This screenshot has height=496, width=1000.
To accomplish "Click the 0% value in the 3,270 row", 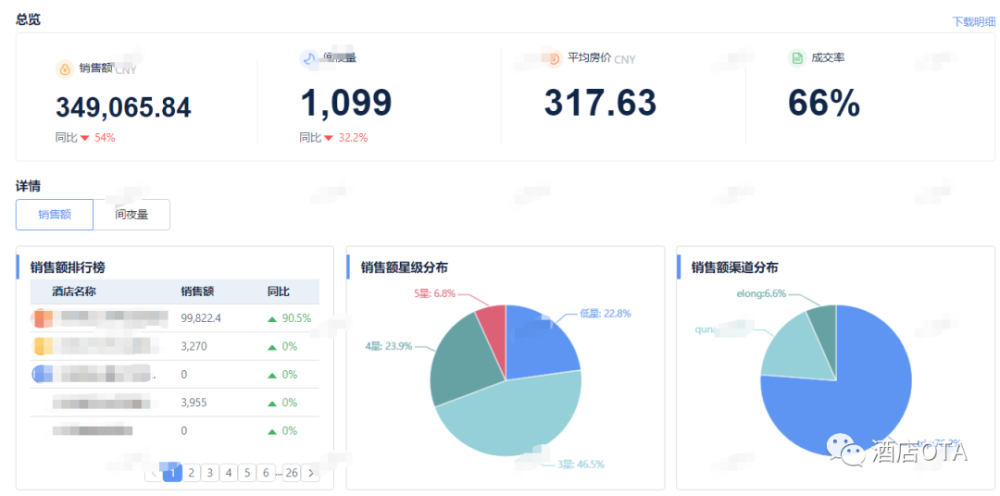I will tap(290, 346).
